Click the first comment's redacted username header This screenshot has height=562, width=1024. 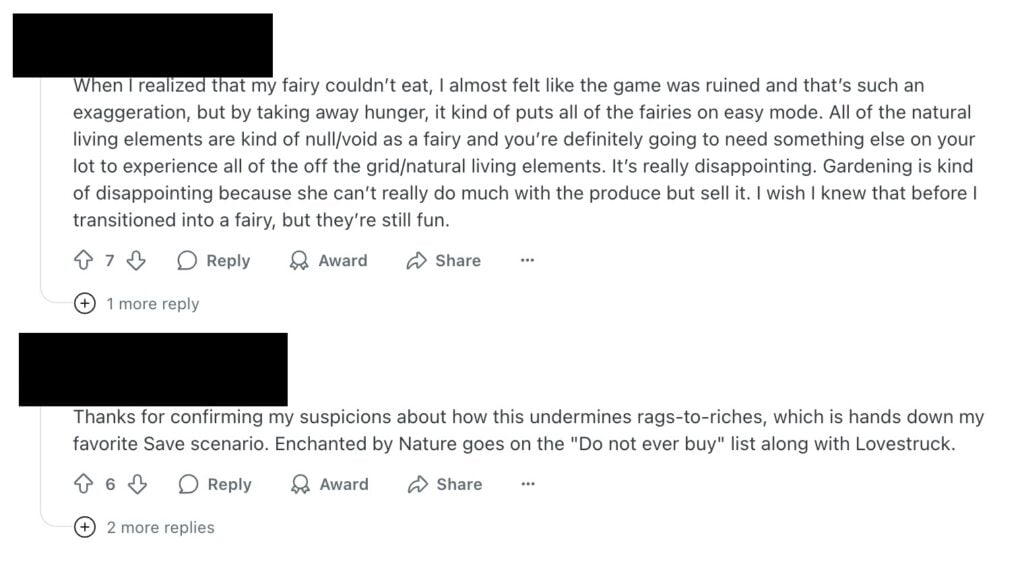(142, 45)
